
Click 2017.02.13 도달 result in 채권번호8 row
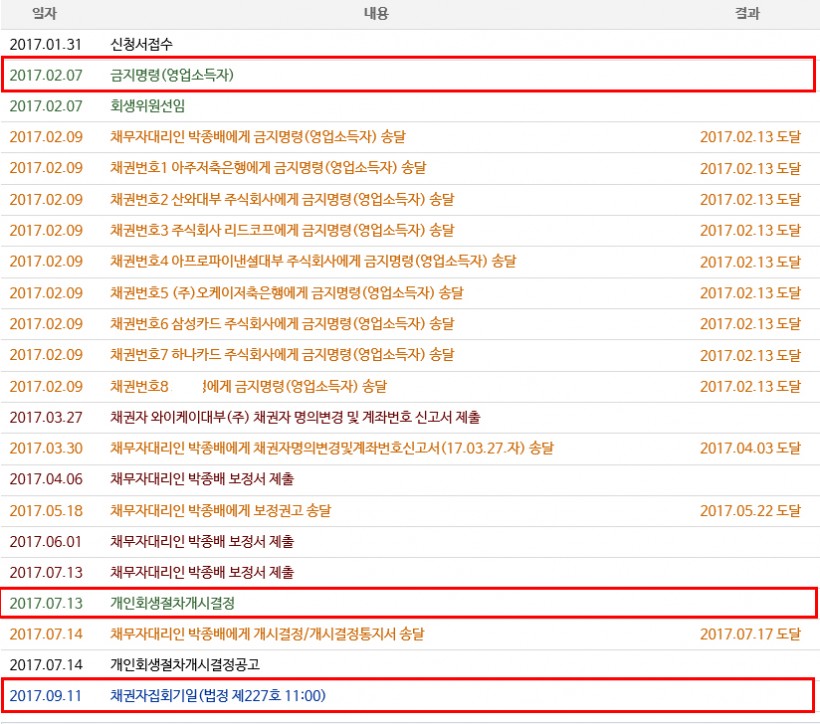click(750, 387)
